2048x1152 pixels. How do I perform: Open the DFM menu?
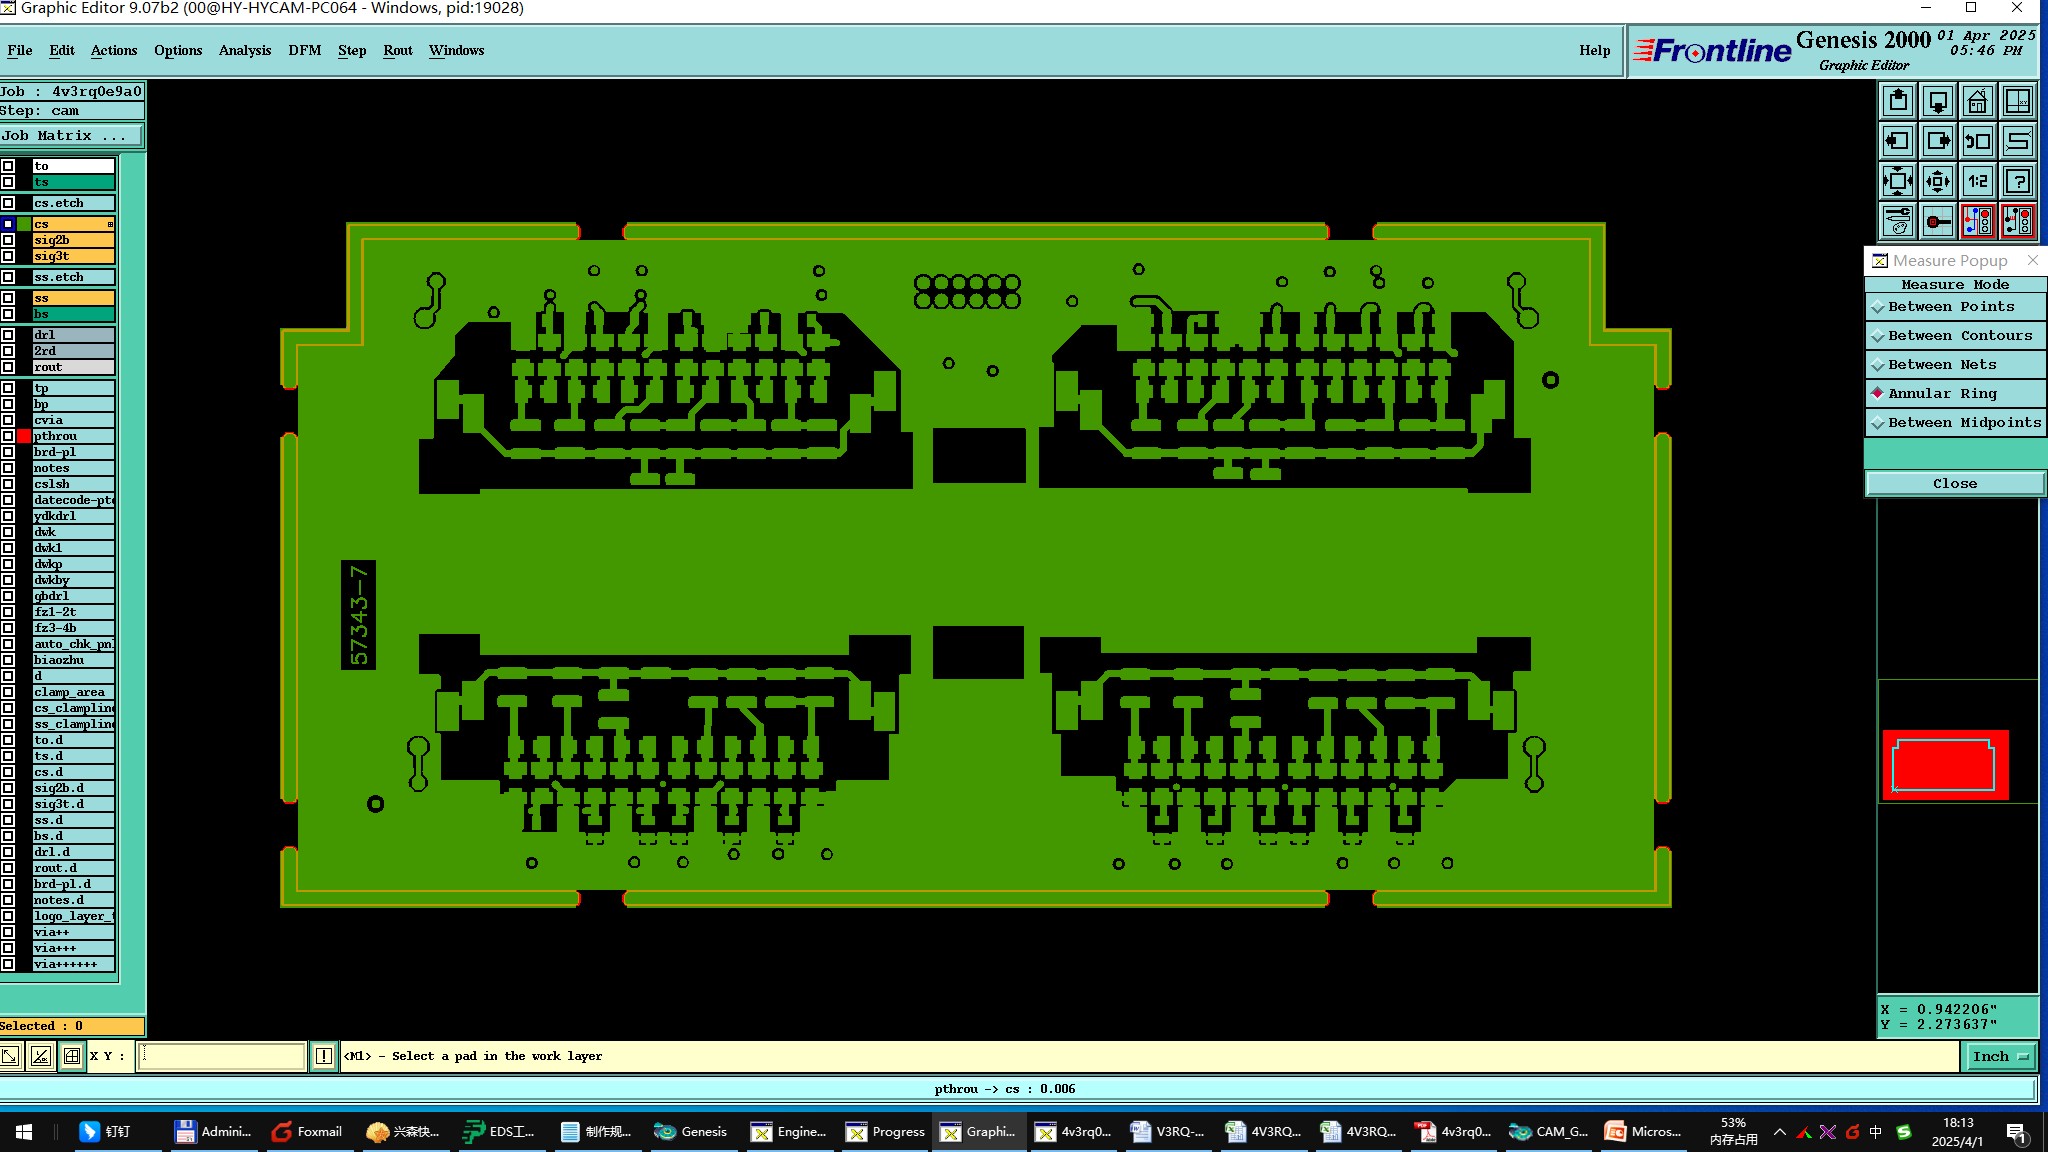304,50
